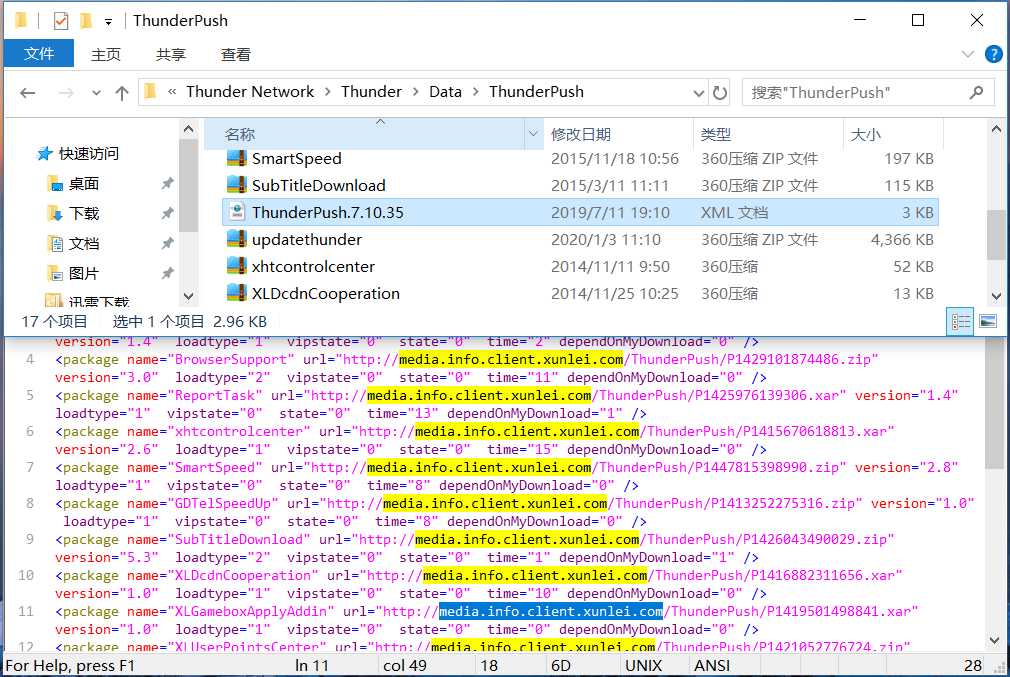Viewport: 1010px width, 677px height.
Task: Click the updatethunder archive icon
Action: click(x=236, y=239)
